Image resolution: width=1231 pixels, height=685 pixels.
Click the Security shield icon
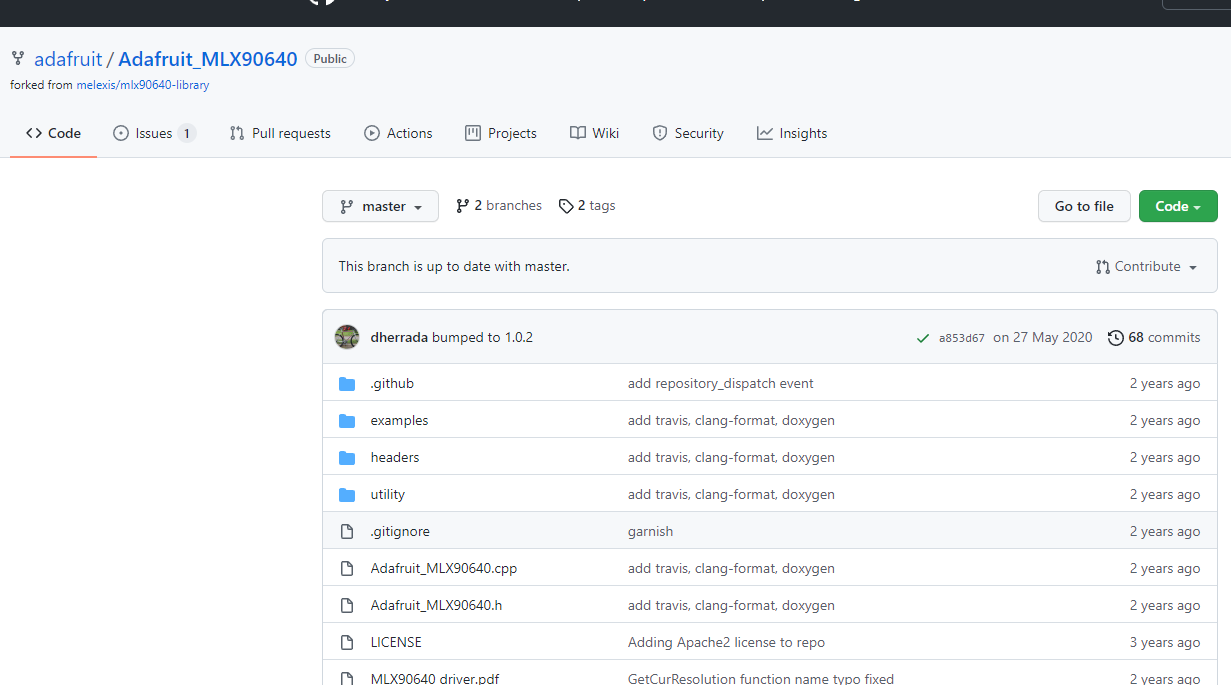pyautogui.click(x=660, y=133)
